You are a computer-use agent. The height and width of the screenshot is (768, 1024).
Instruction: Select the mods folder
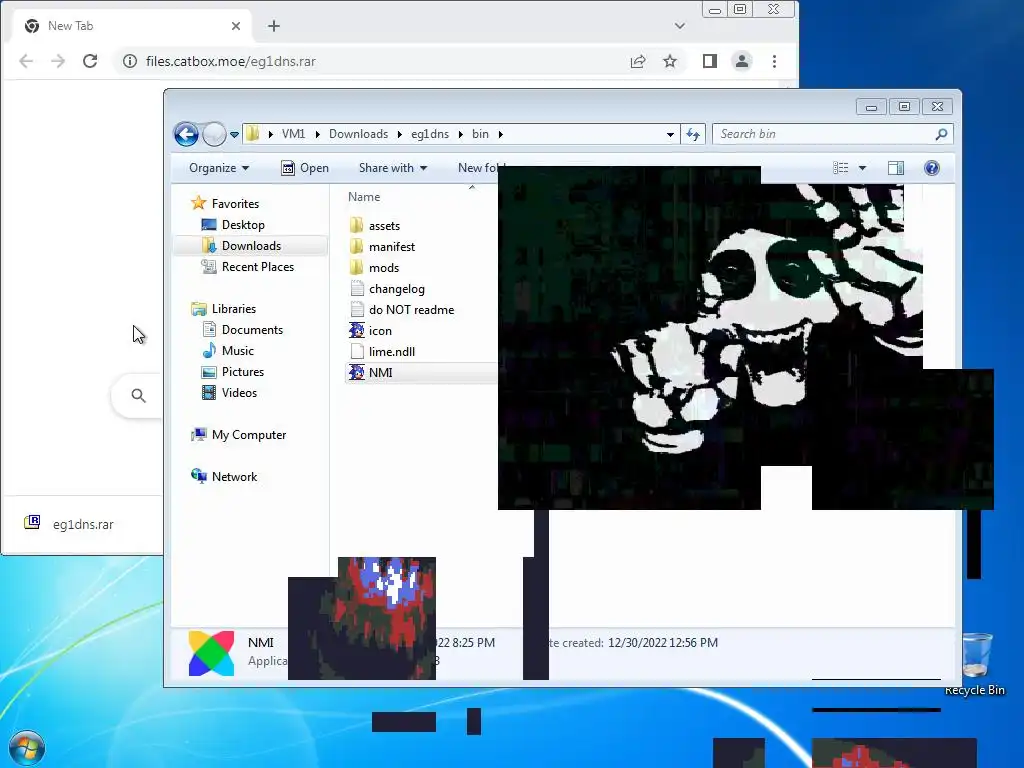(384, 268)
